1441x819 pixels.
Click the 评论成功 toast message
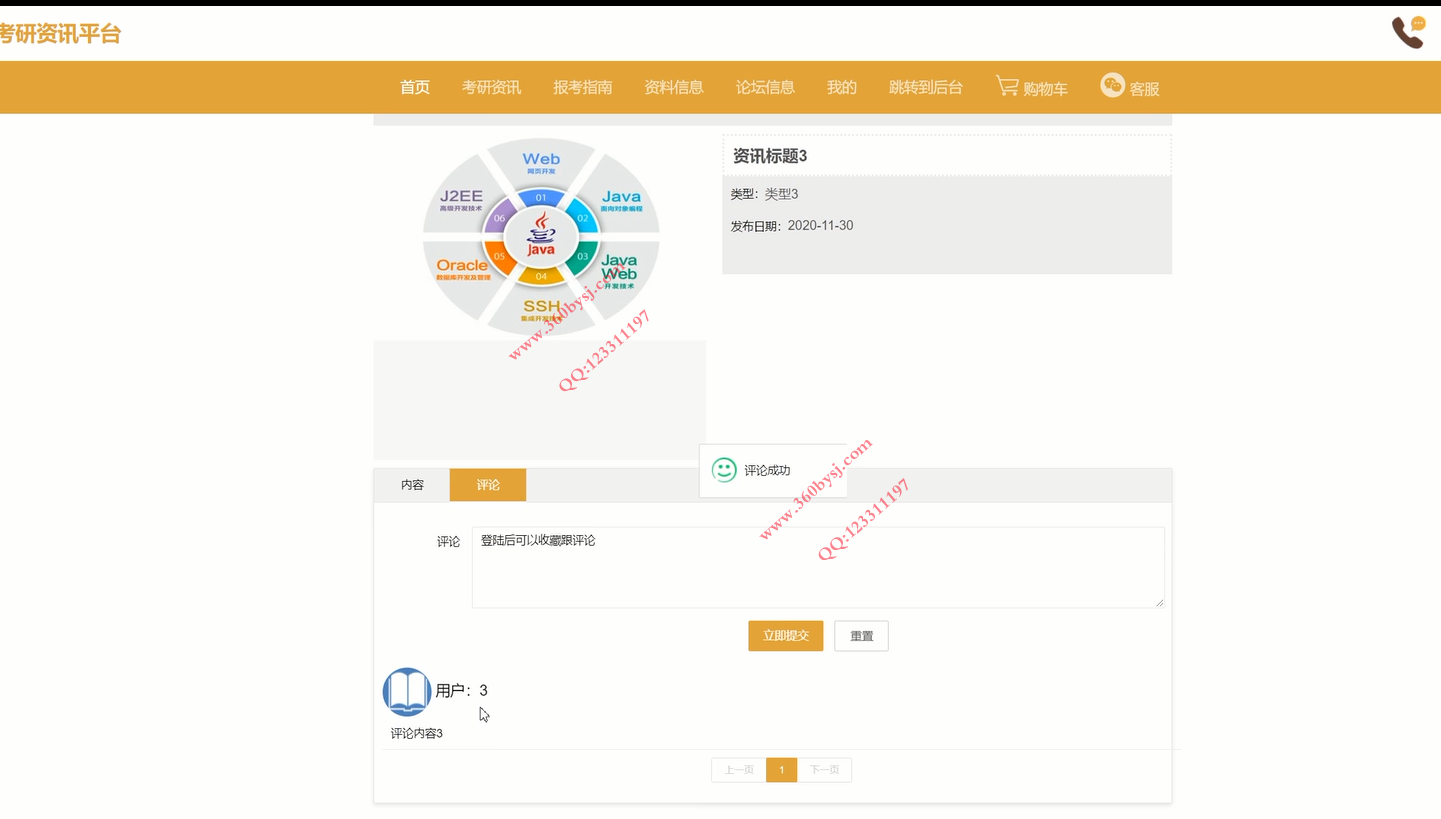(x=767, y=470)
